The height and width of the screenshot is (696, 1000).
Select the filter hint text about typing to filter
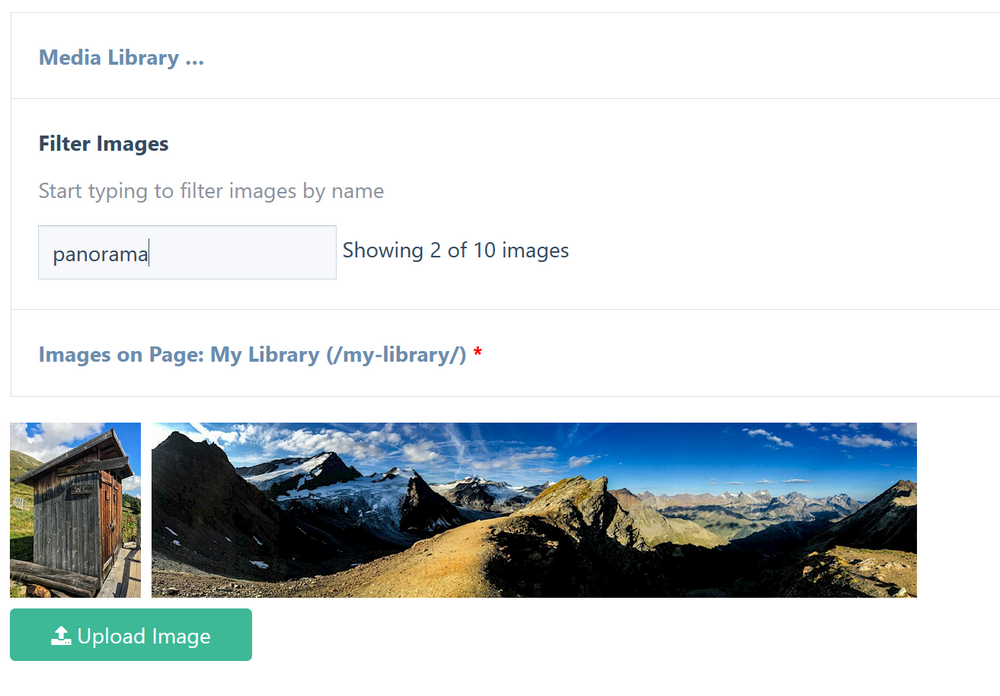[210, 190]
